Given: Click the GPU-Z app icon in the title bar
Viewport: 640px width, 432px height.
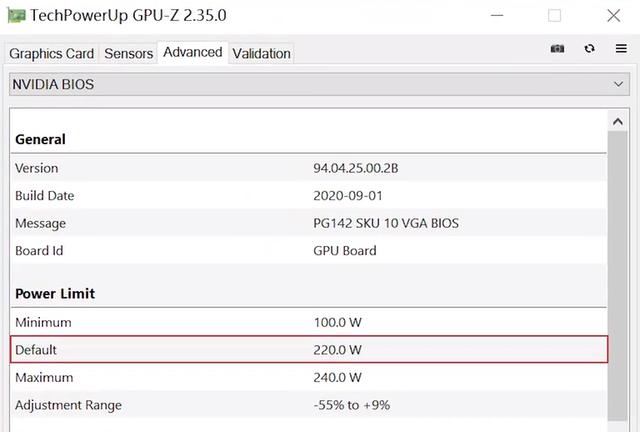Looking at the screenshot, I should (x=16, y=16).
